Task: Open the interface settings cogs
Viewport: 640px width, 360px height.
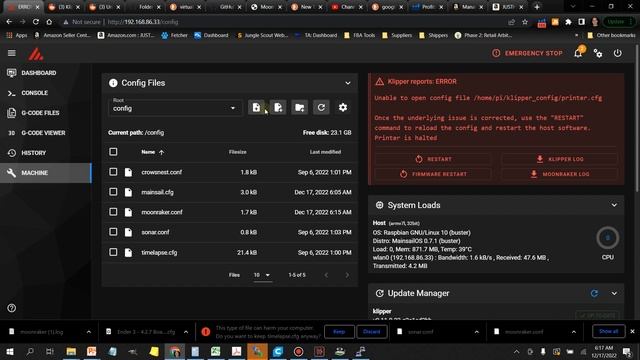Action: (598, 53)
